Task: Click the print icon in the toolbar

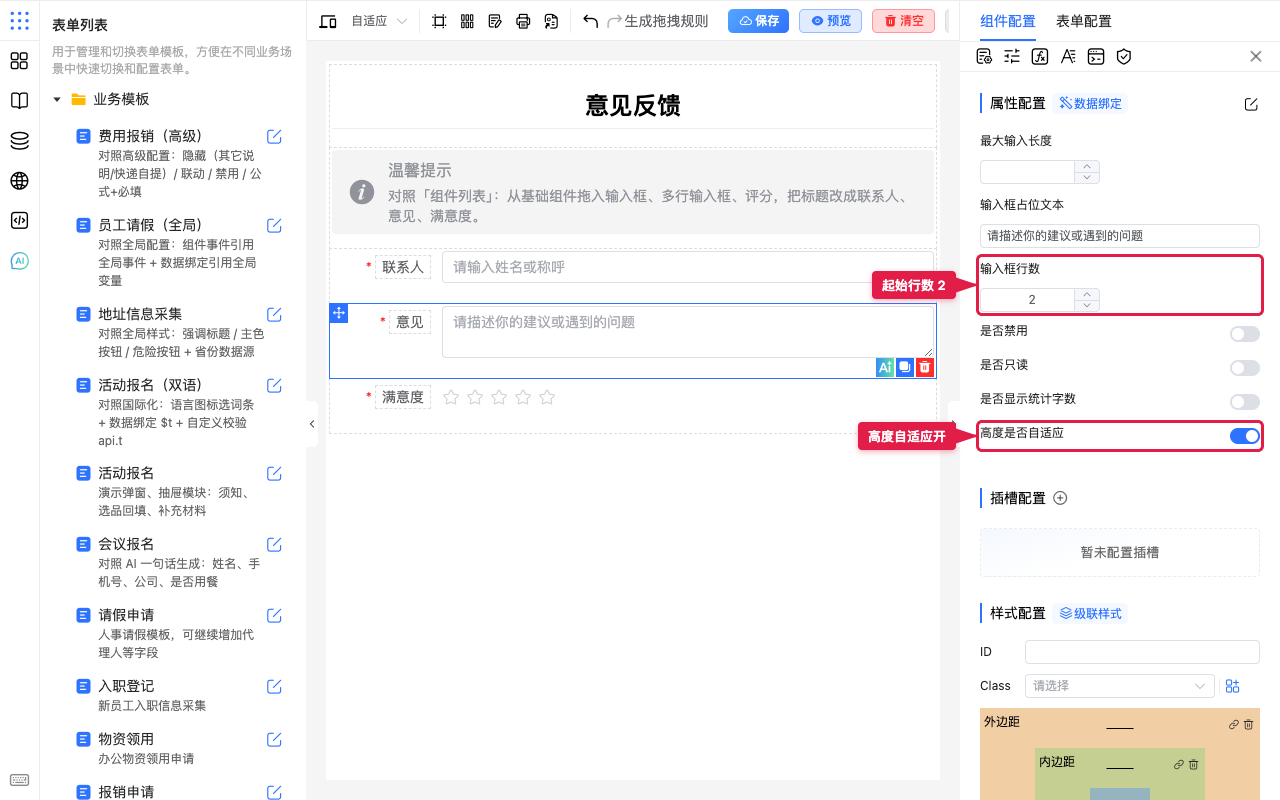Action: pyautogui.click(x=523, y=21)
